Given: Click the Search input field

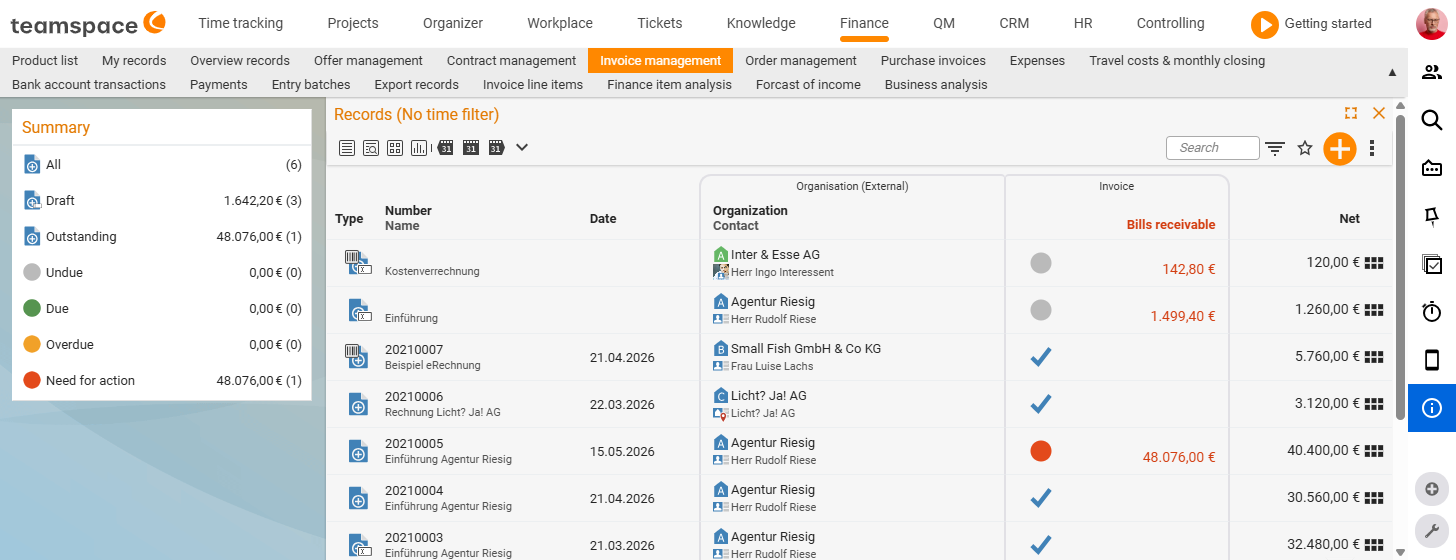Looking at the screenshot, I should tap(1213, 148).
